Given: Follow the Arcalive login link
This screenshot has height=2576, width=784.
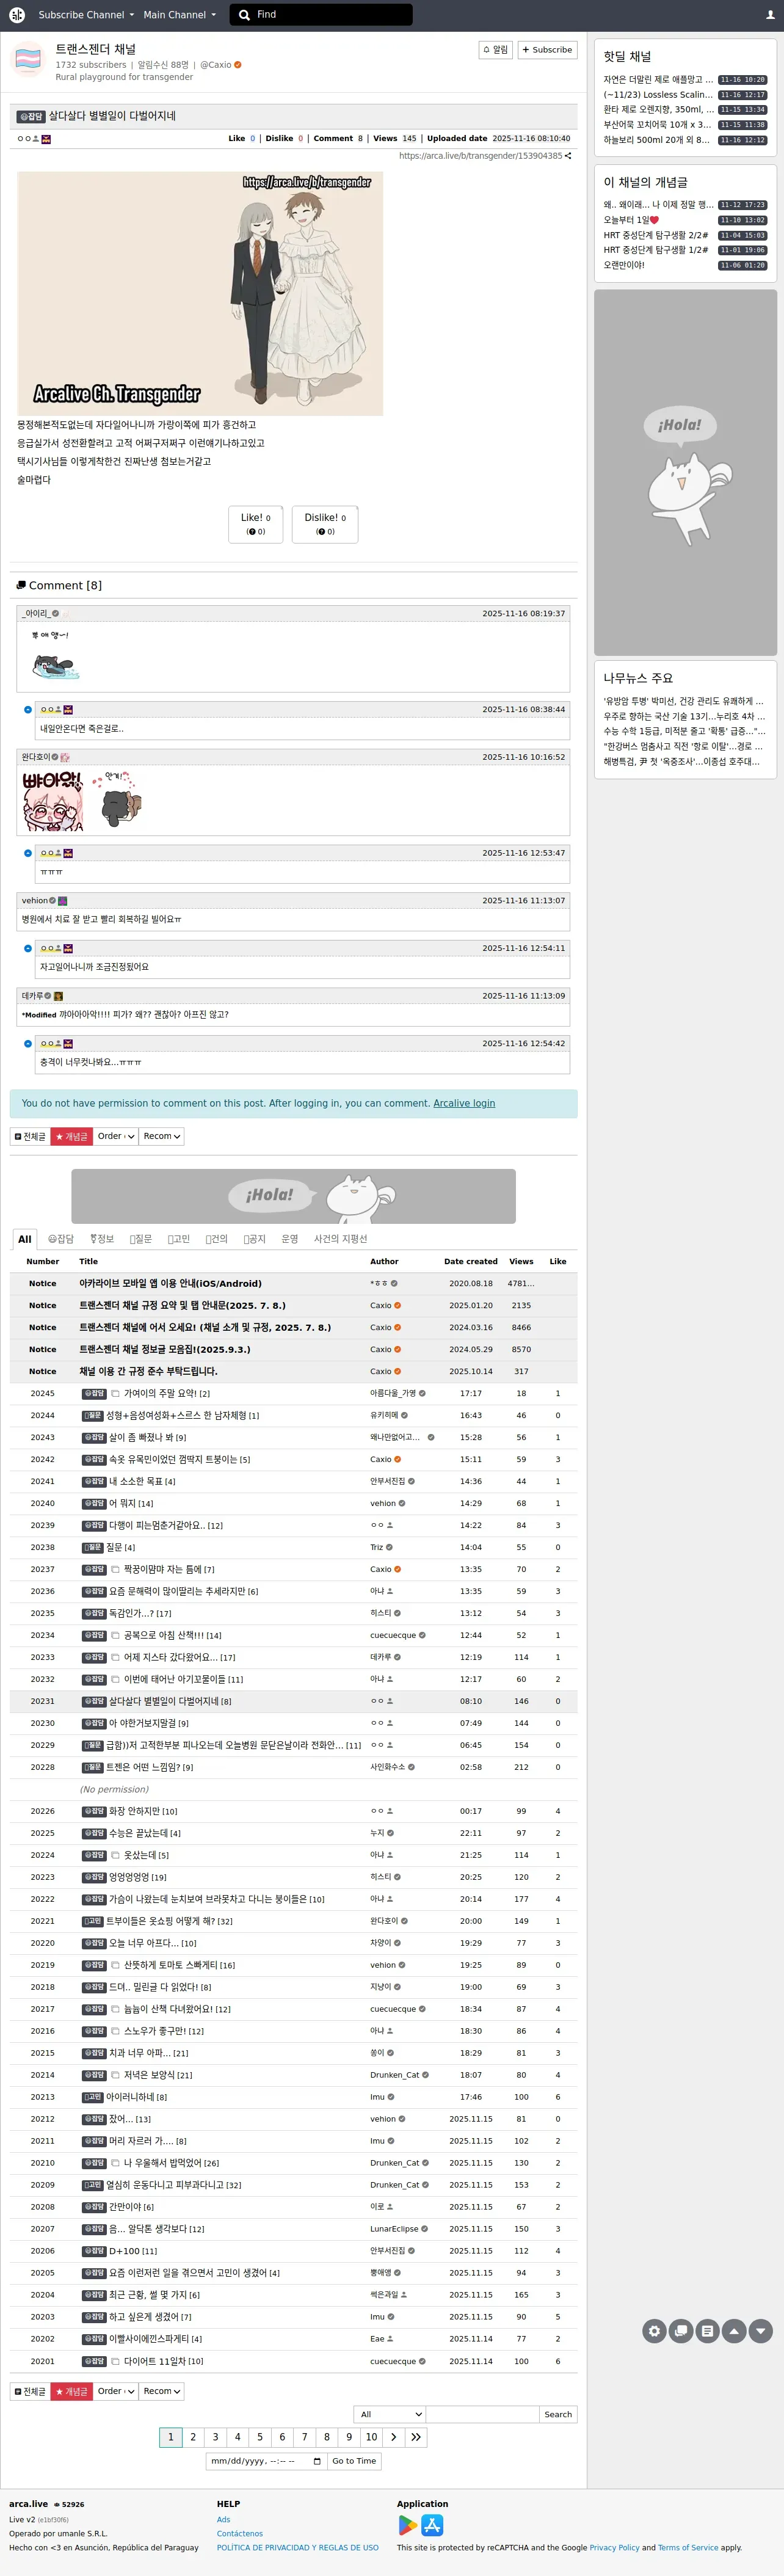Looking at the screenshot, I should (464, 1103).
